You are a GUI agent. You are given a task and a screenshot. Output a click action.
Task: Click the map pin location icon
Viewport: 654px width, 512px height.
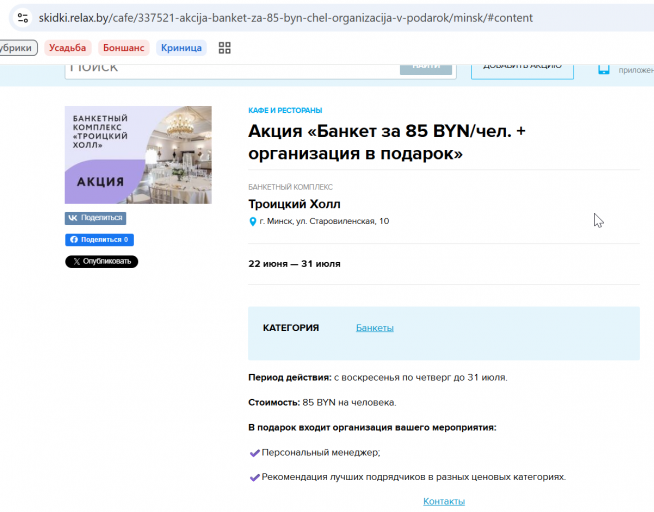click(252, 221)
